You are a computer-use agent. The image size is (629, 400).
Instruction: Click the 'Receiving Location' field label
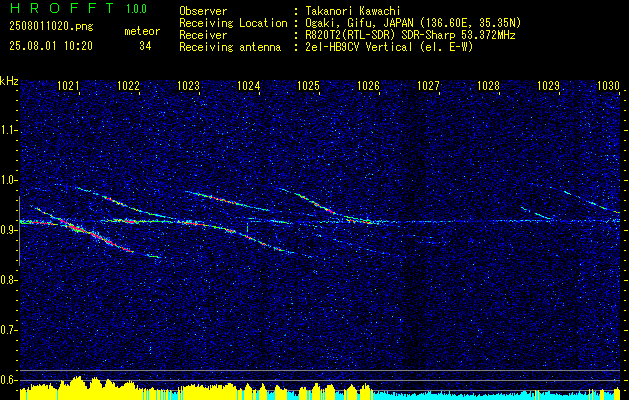click(x=233, y=23)
